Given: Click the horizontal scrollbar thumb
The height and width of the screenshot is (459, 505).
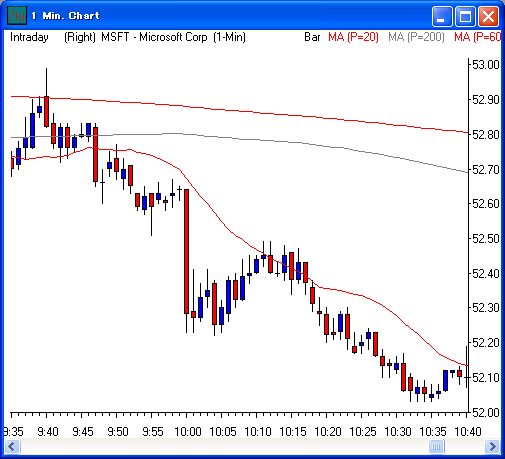Looking at the screenshot, I should click(436, 446).
